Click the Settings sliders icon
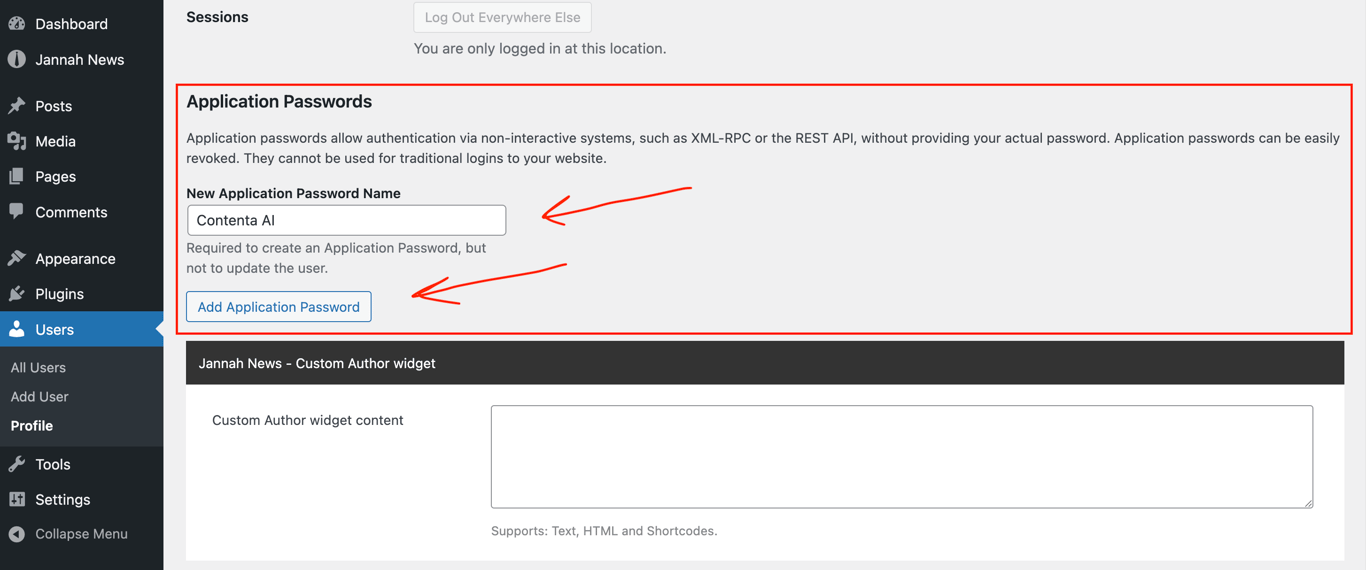 click(17, 499)
